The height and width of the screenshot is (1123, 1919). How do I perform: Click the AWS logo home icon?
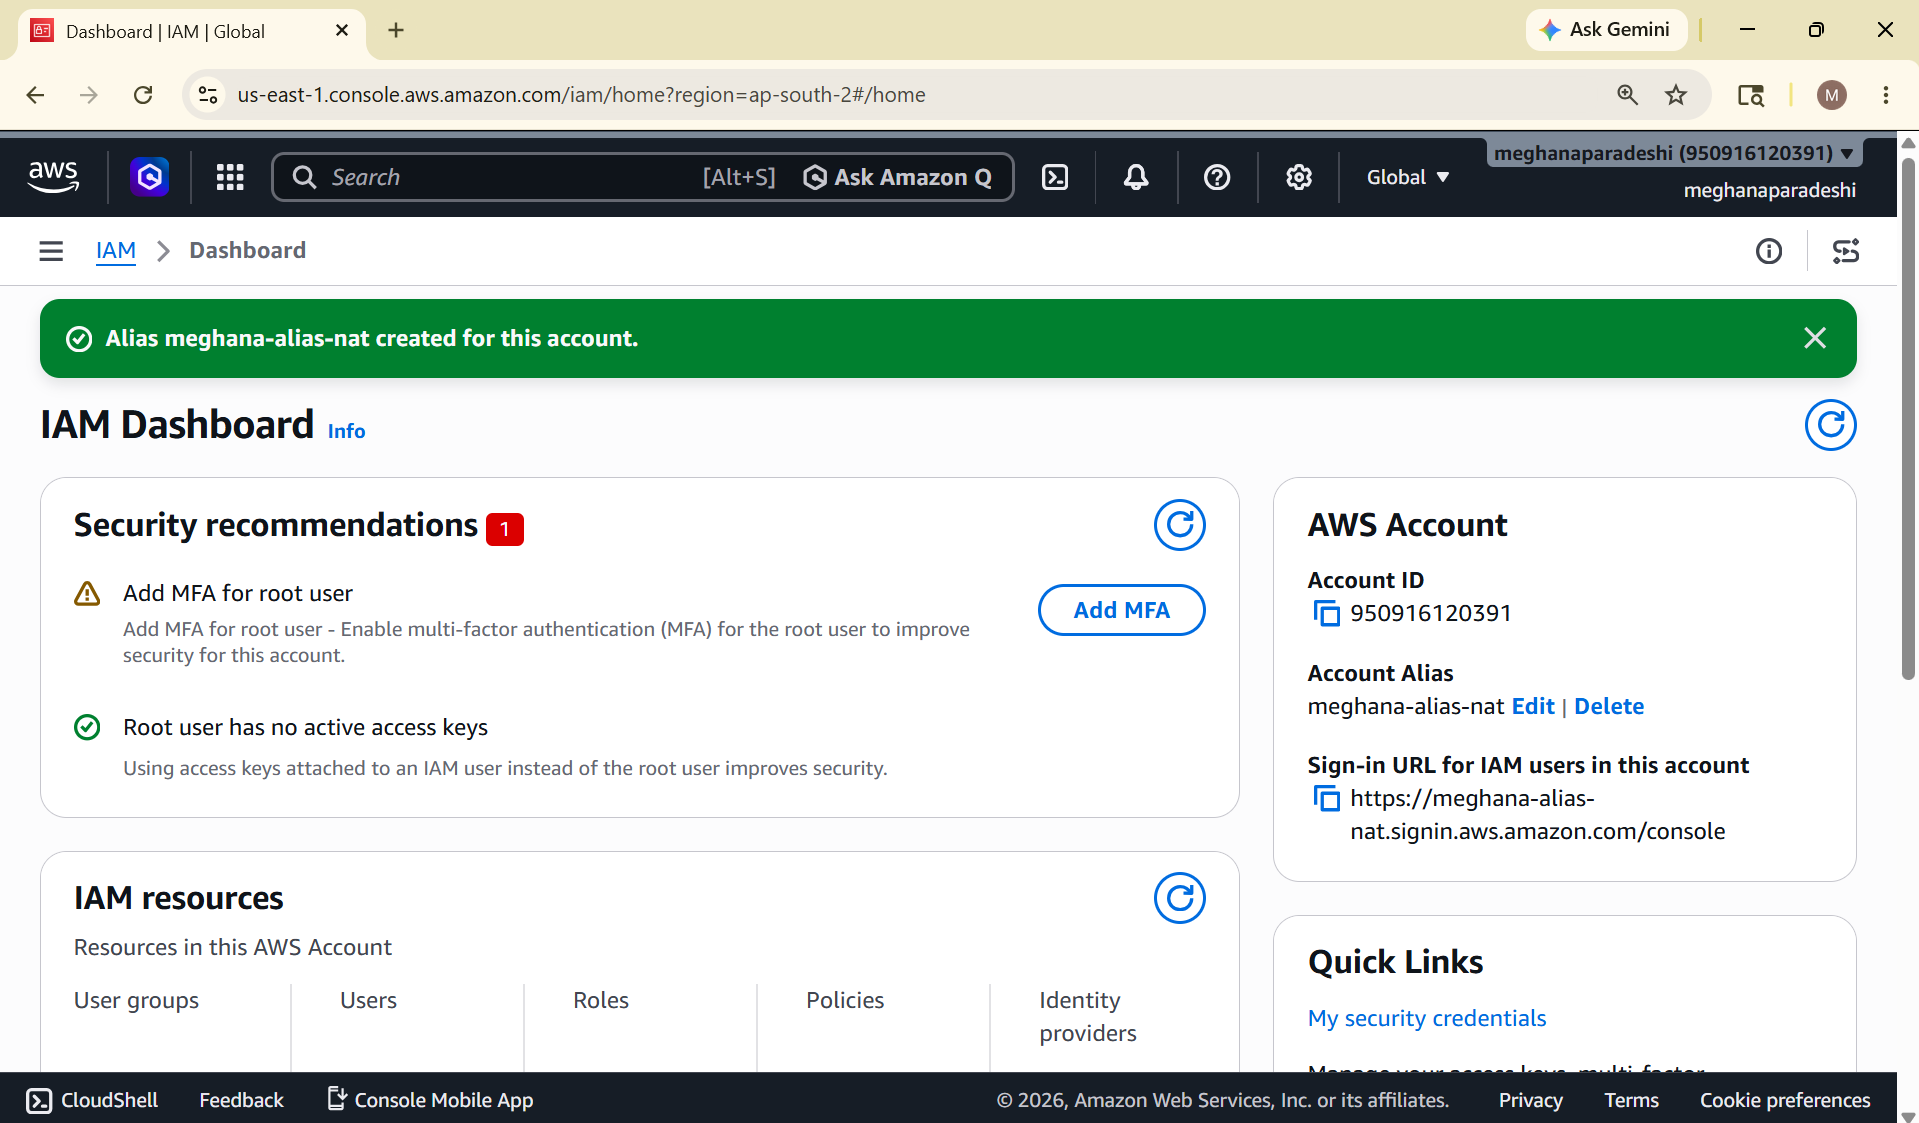click(x=53, y=177)
